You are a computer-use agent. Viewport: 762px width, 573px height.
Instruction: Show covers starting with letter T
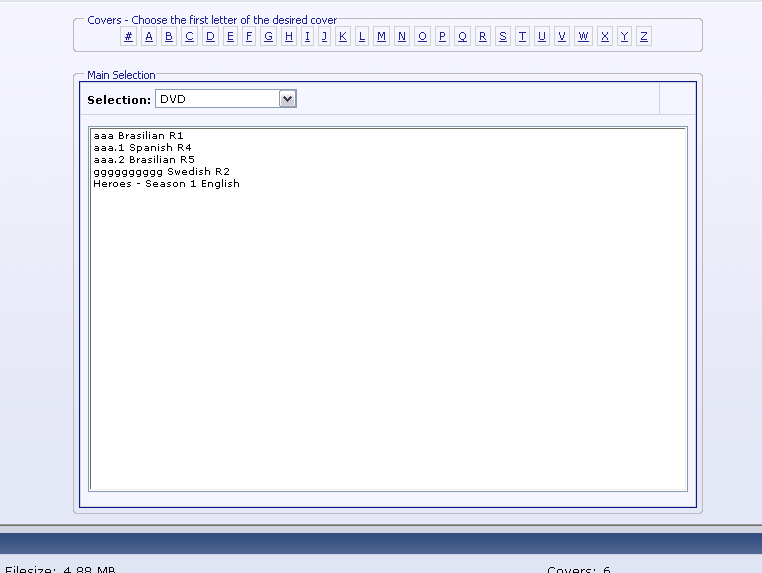point(522,37)
